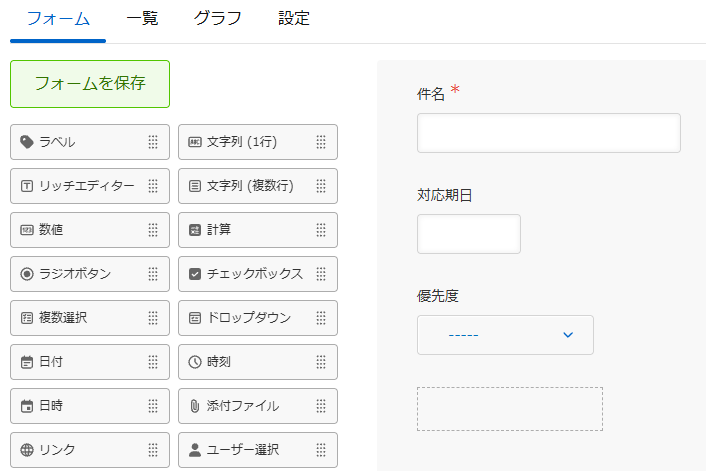This screenshot has height=471, width=706.
Task: Click the dashed empty drop area
Action: (510, 409)
